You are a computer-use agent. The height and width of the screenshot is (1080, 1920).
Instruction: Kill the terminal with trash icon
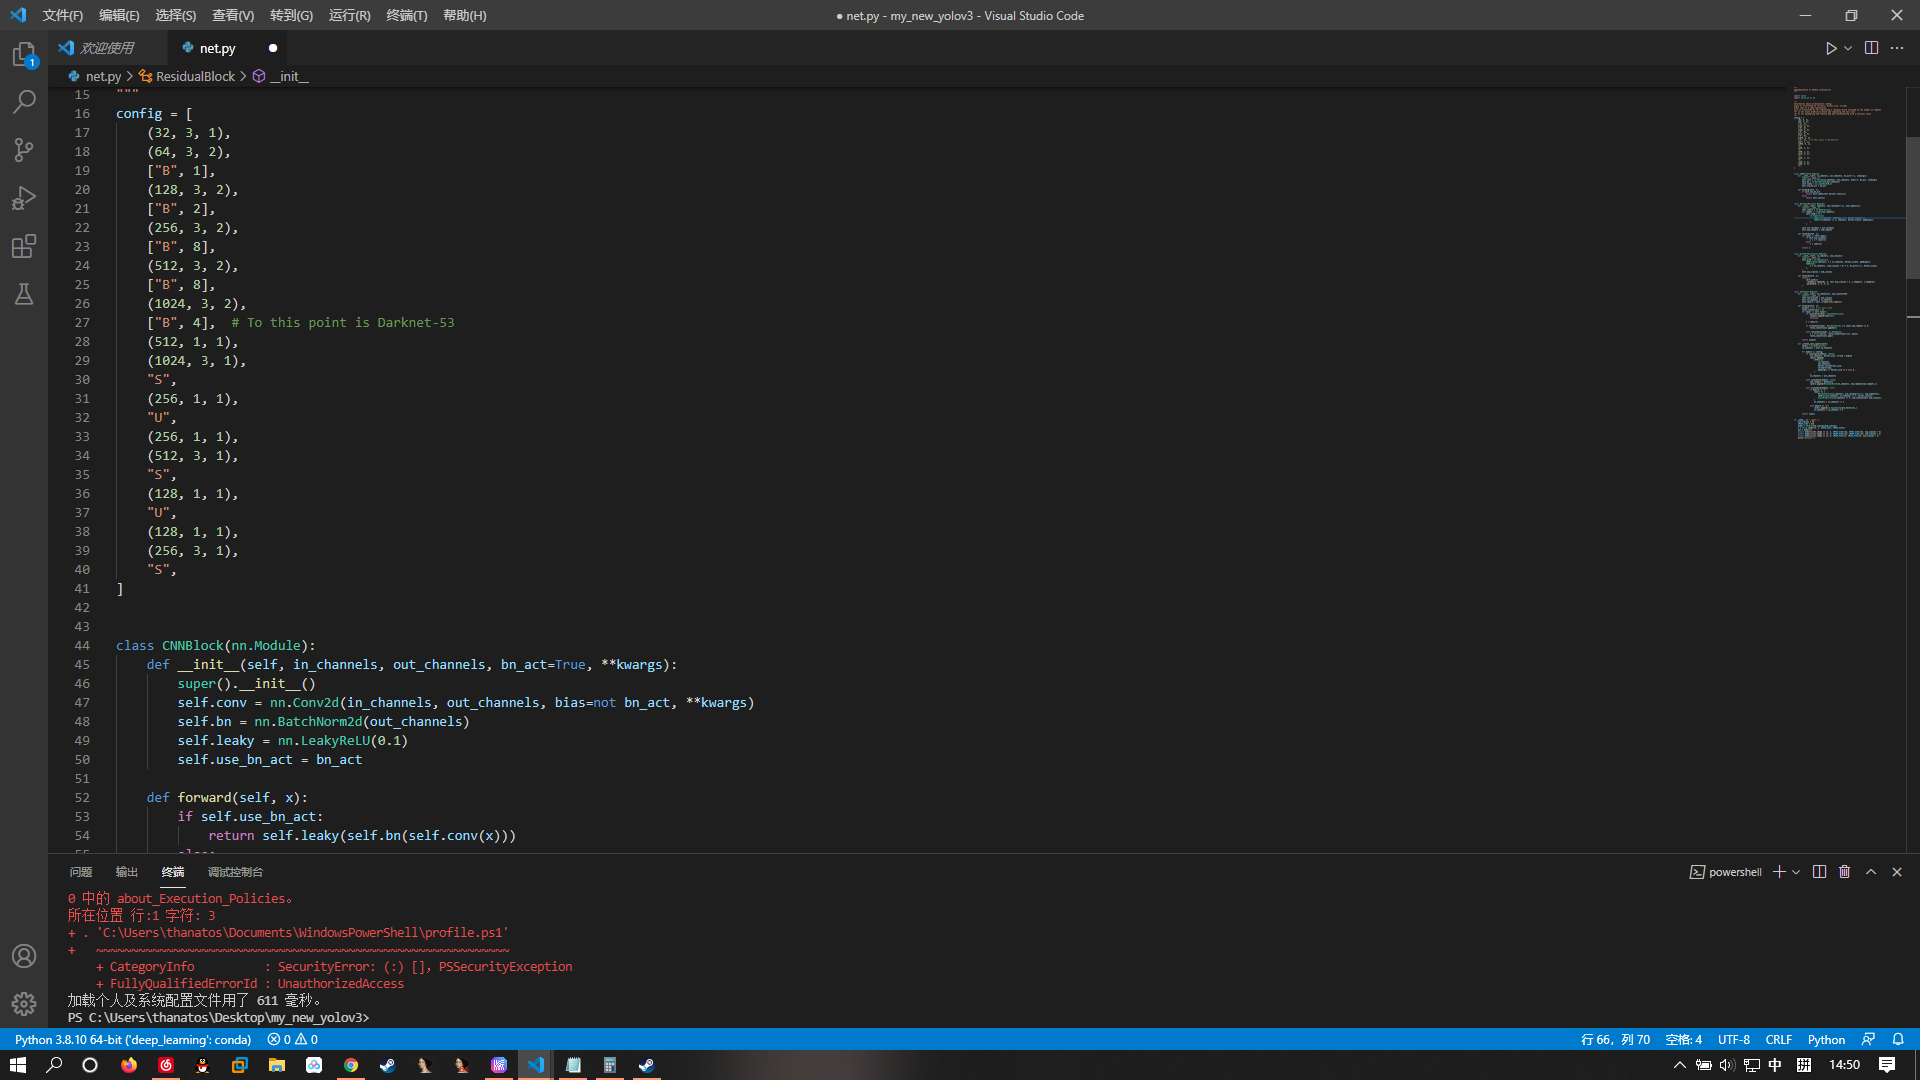1845,872
